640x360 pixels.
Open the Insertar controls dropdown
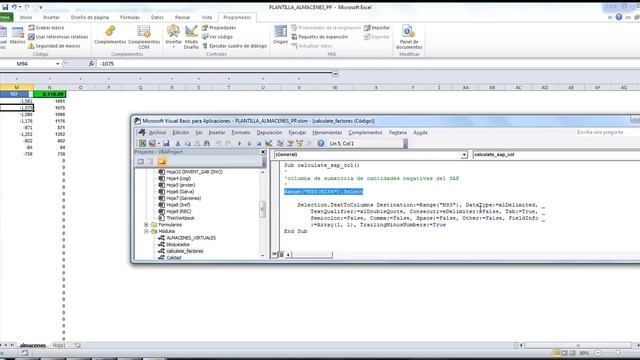(173, 37)
